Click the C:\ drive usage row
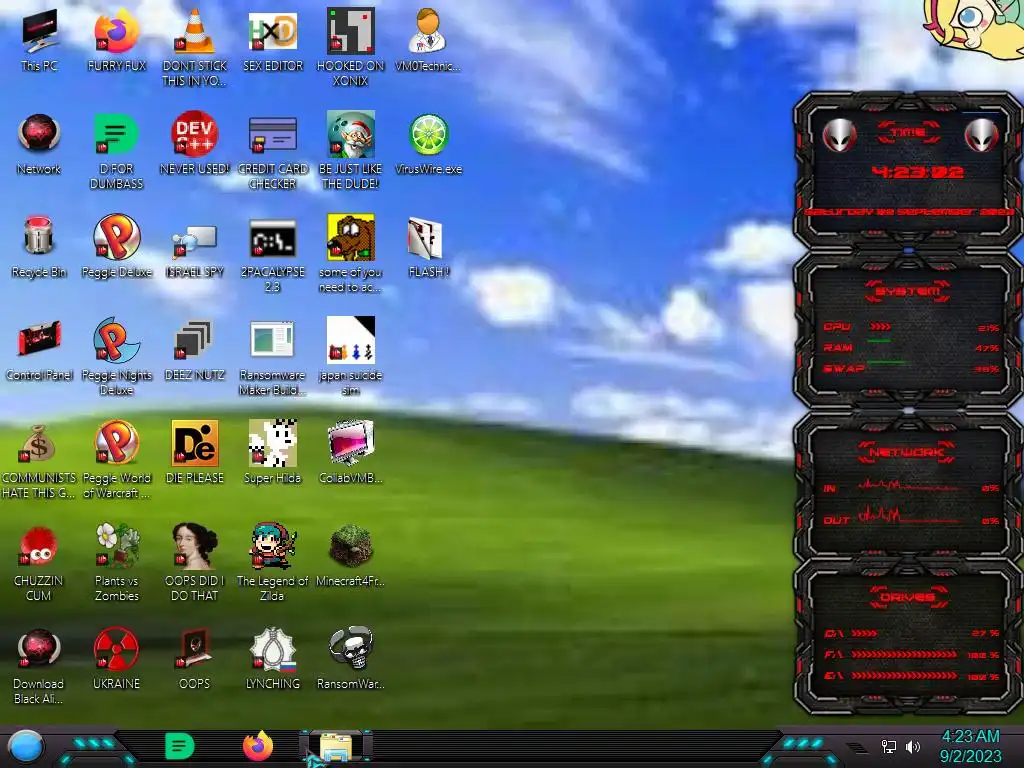Image resolution: width=1024 pixels, height=768 pixels. (x=912, y=633)
